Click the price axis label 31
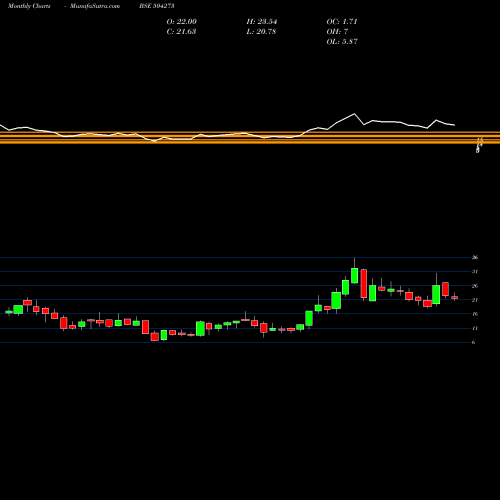The image size is (500, 500). pos(475,272)
